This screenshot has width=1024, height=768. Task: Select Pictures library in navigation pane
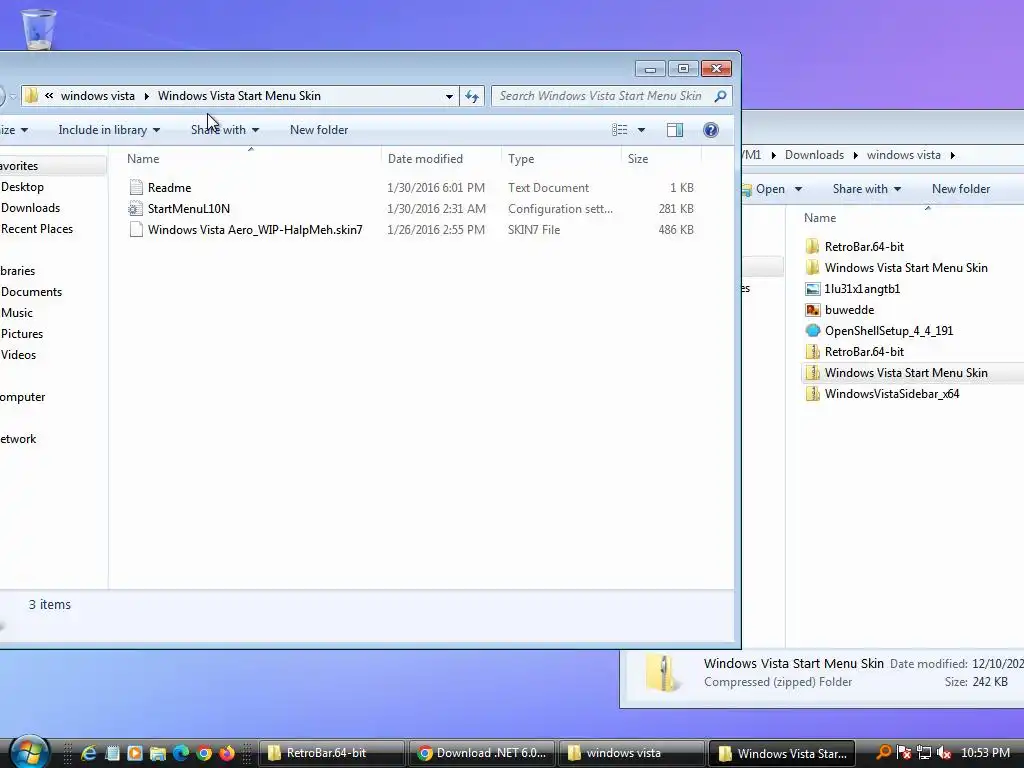(x=22, y=334)
